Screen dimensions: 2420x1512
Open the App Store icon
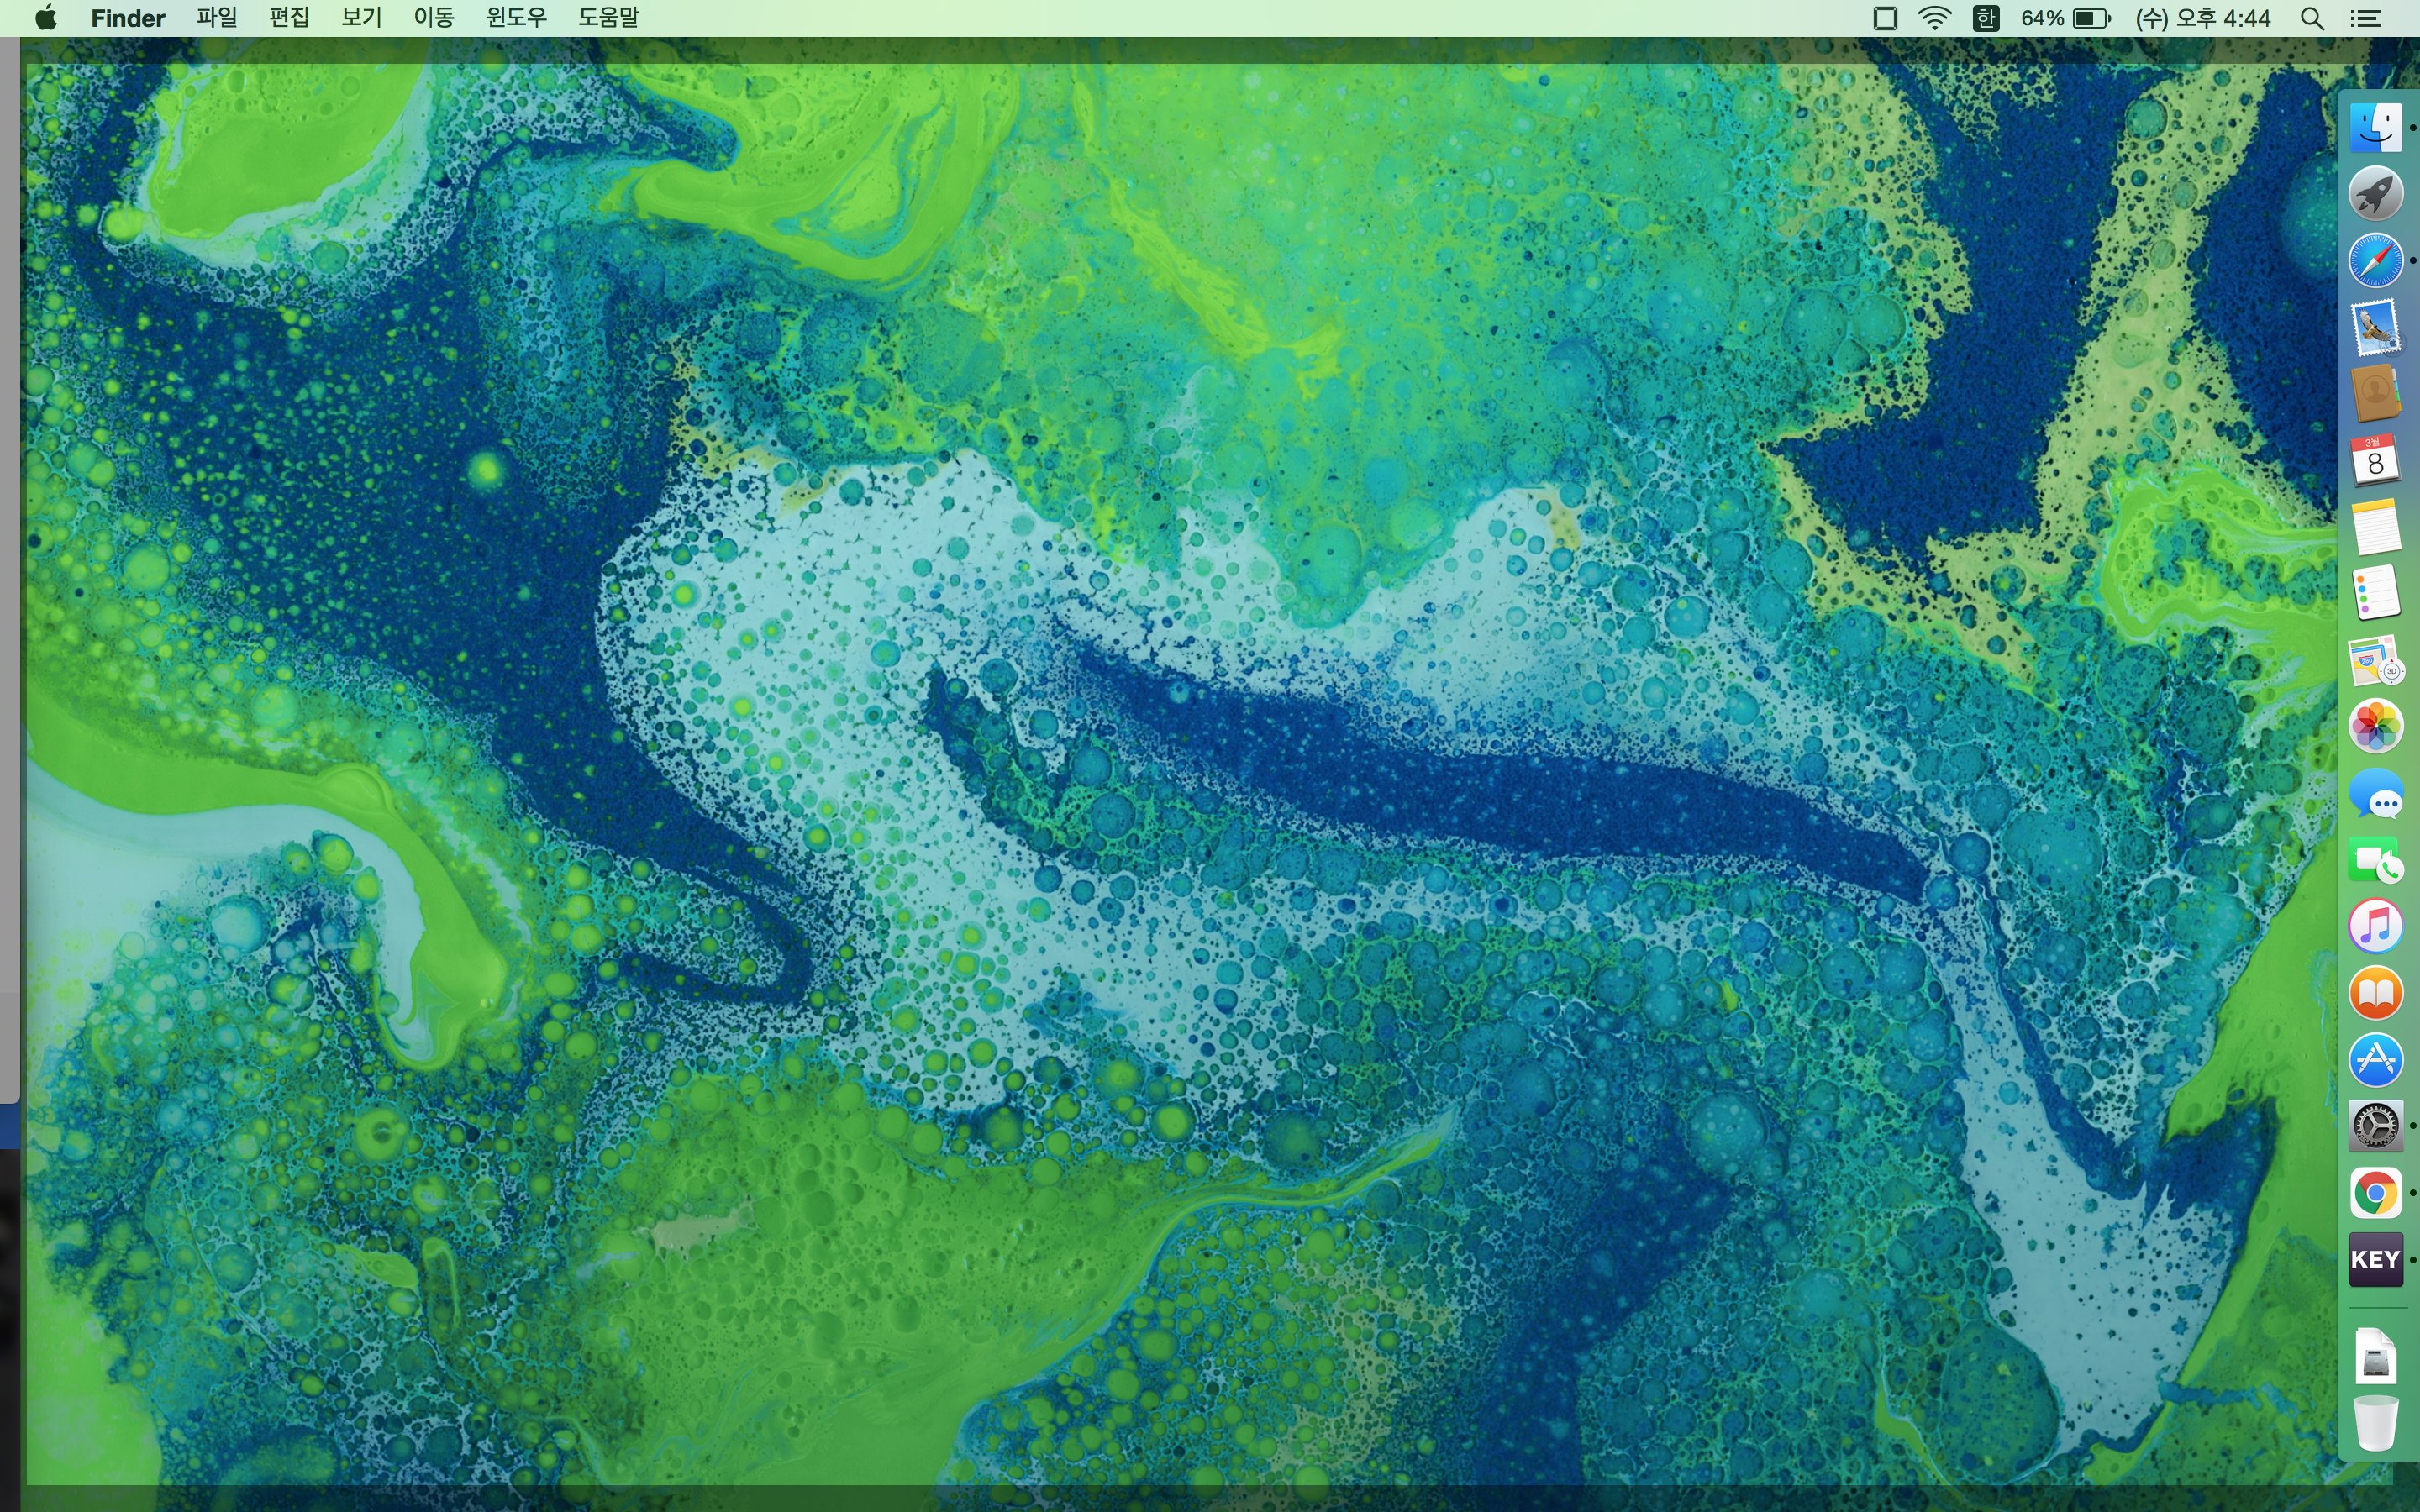point(2375,1060)
